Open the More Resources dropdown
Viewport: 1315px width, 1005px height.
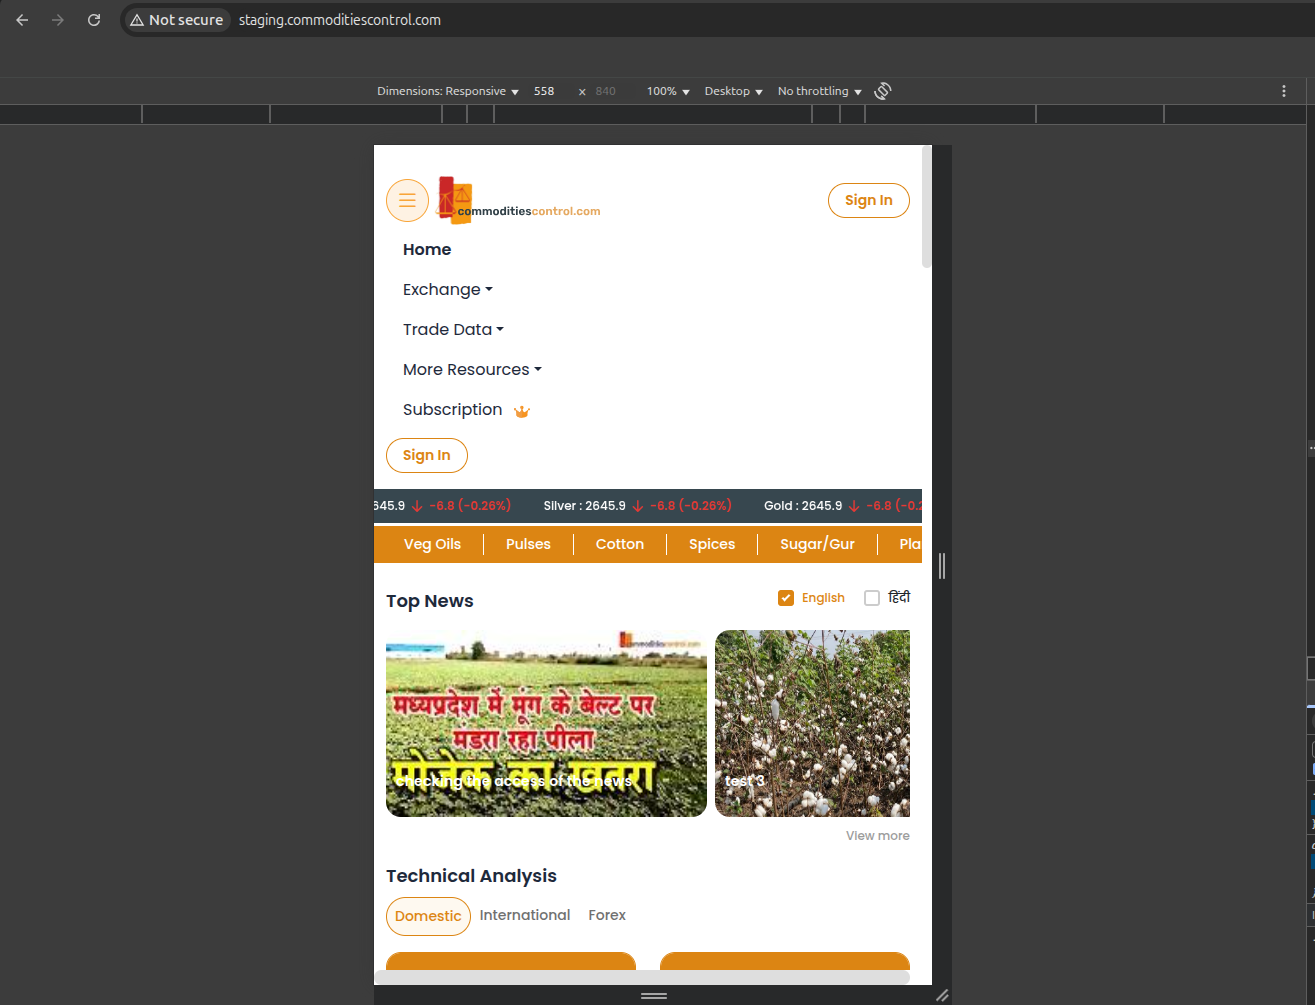[x=471, y=370]
